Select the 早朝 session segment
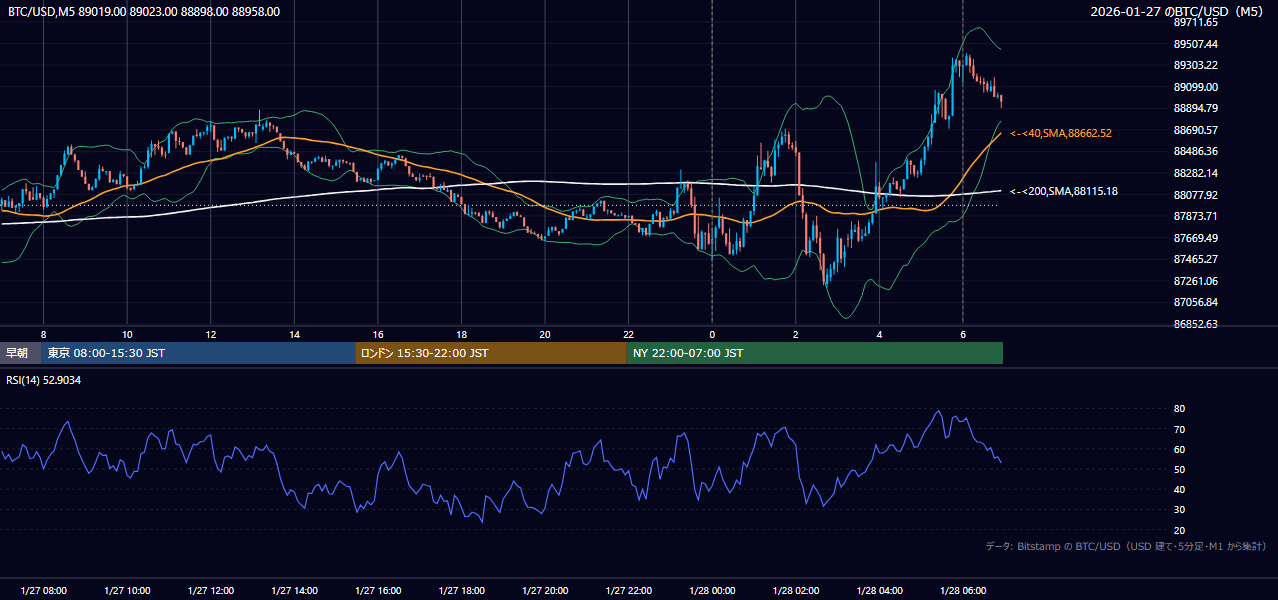 (20, 353)
